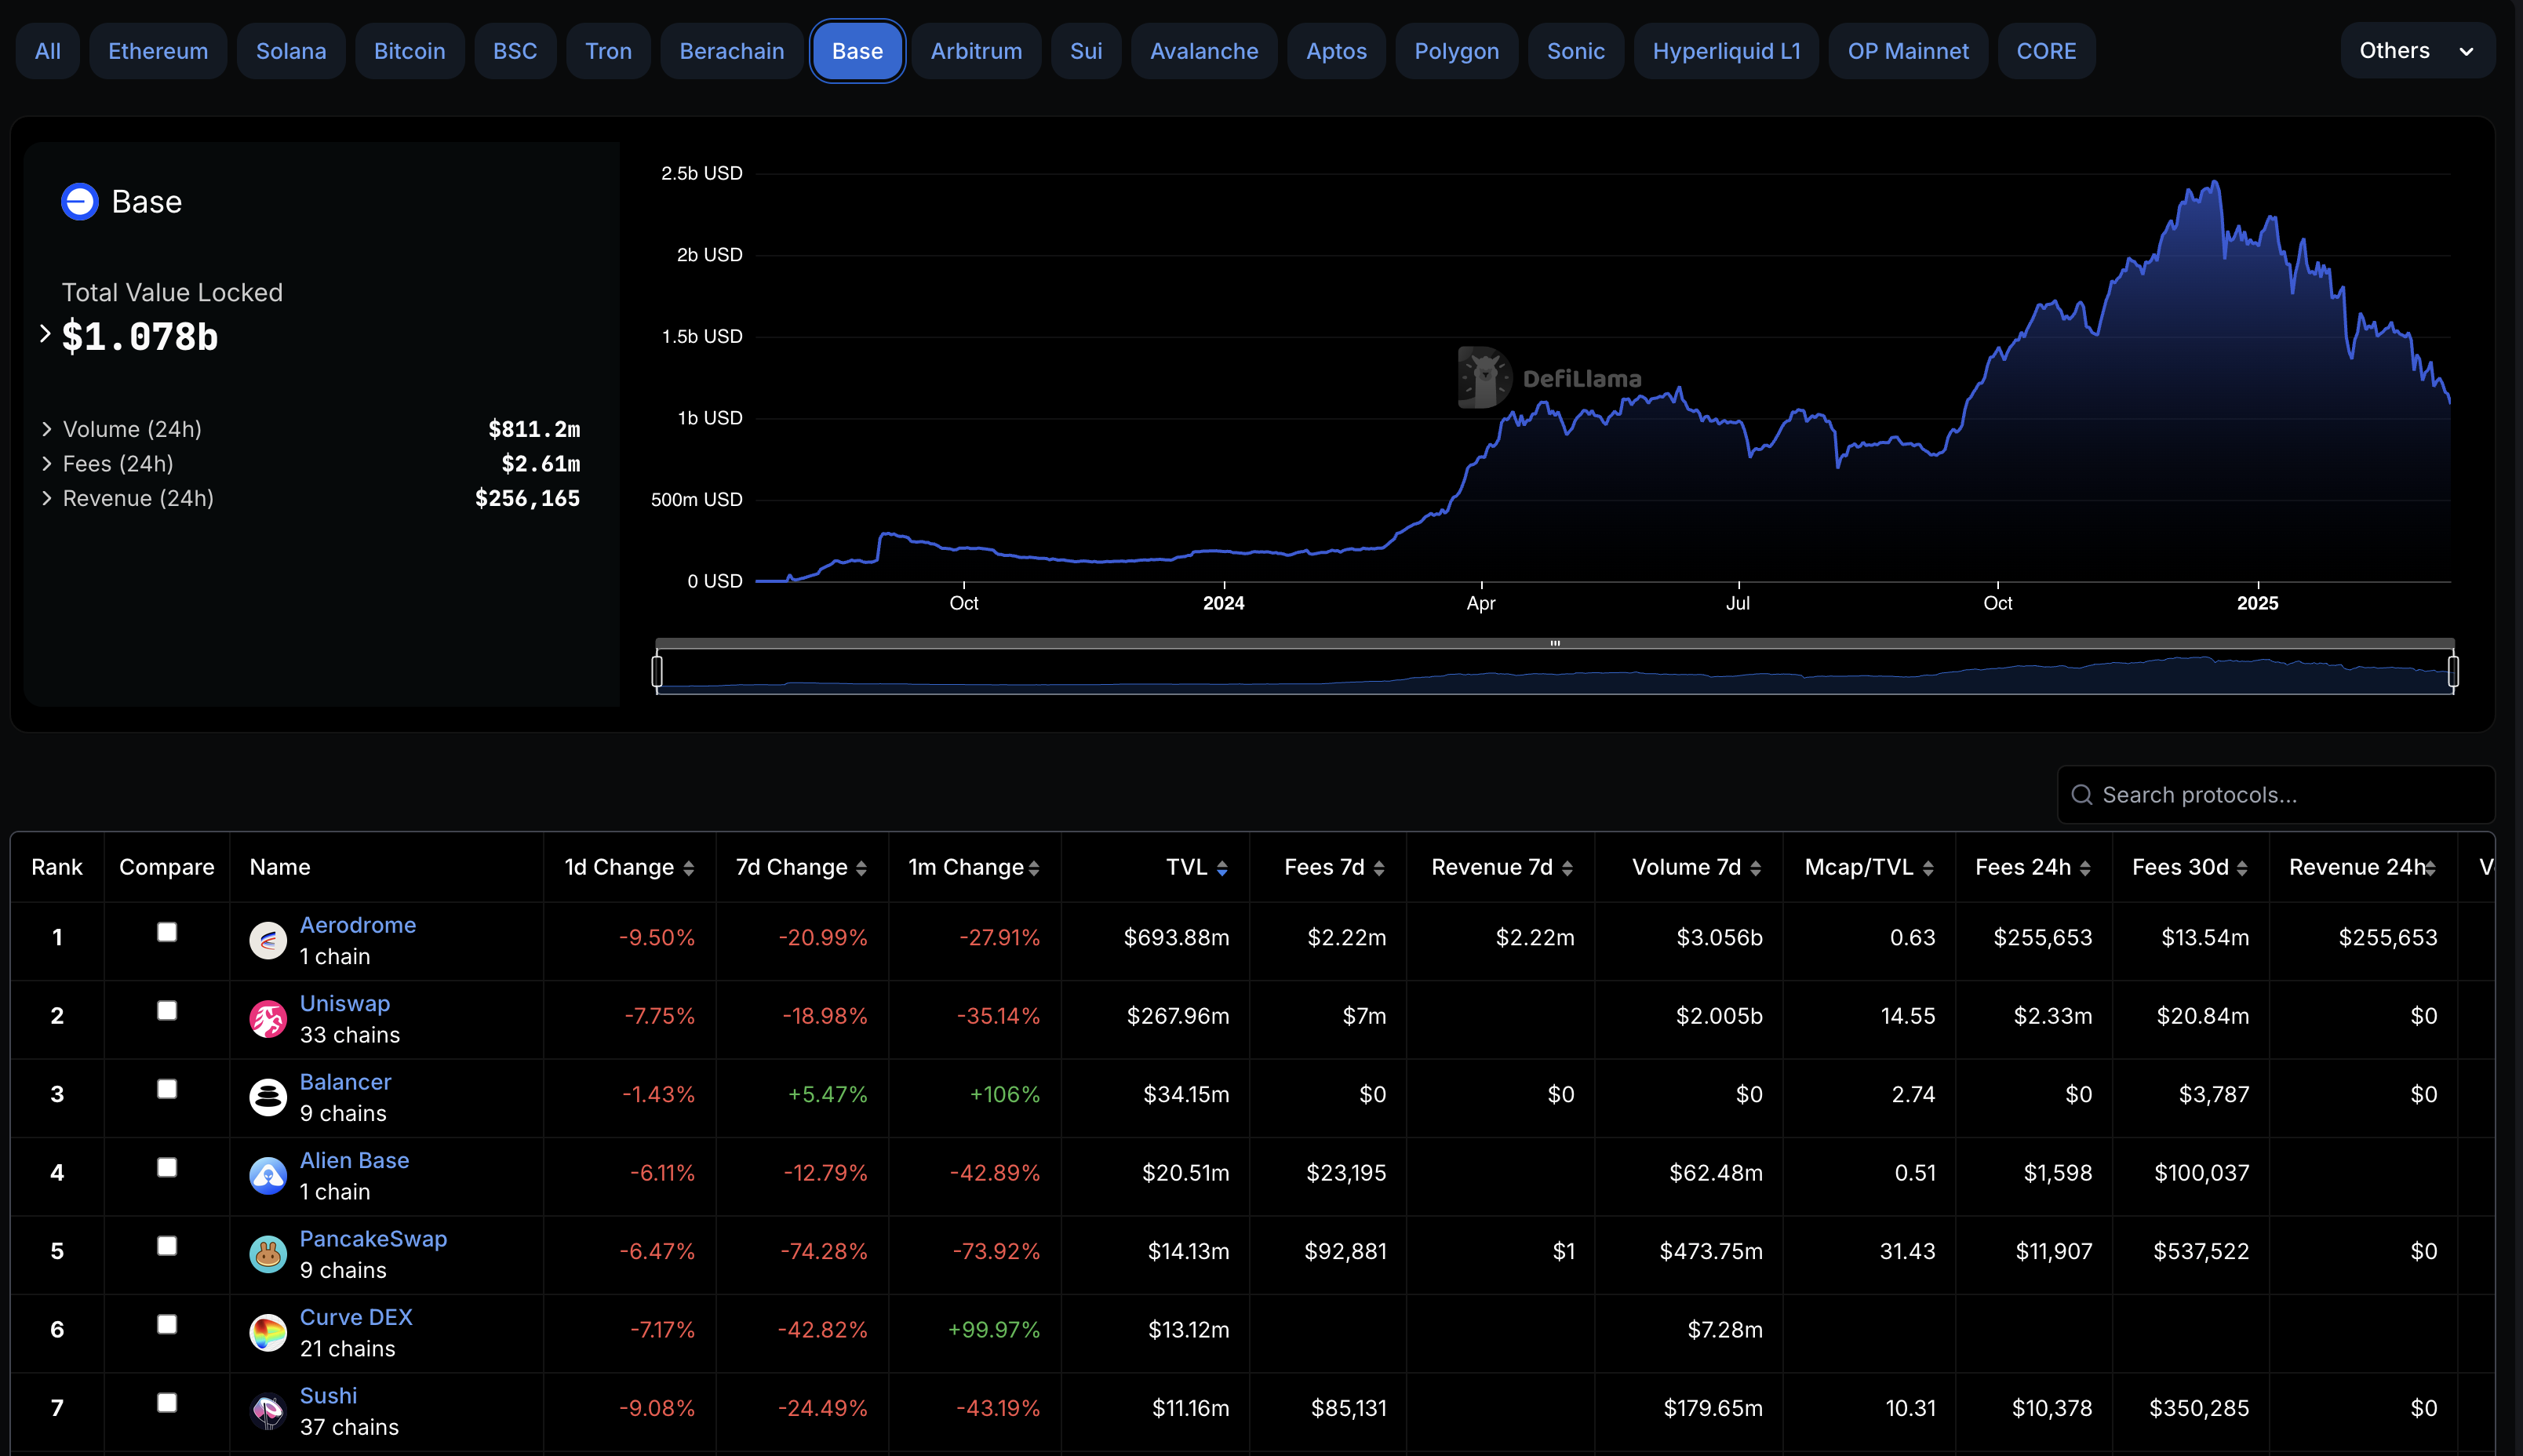
Task: Sort by Revenue 7d arrows
Action: pyautogui.click(x=1567, y=869)
